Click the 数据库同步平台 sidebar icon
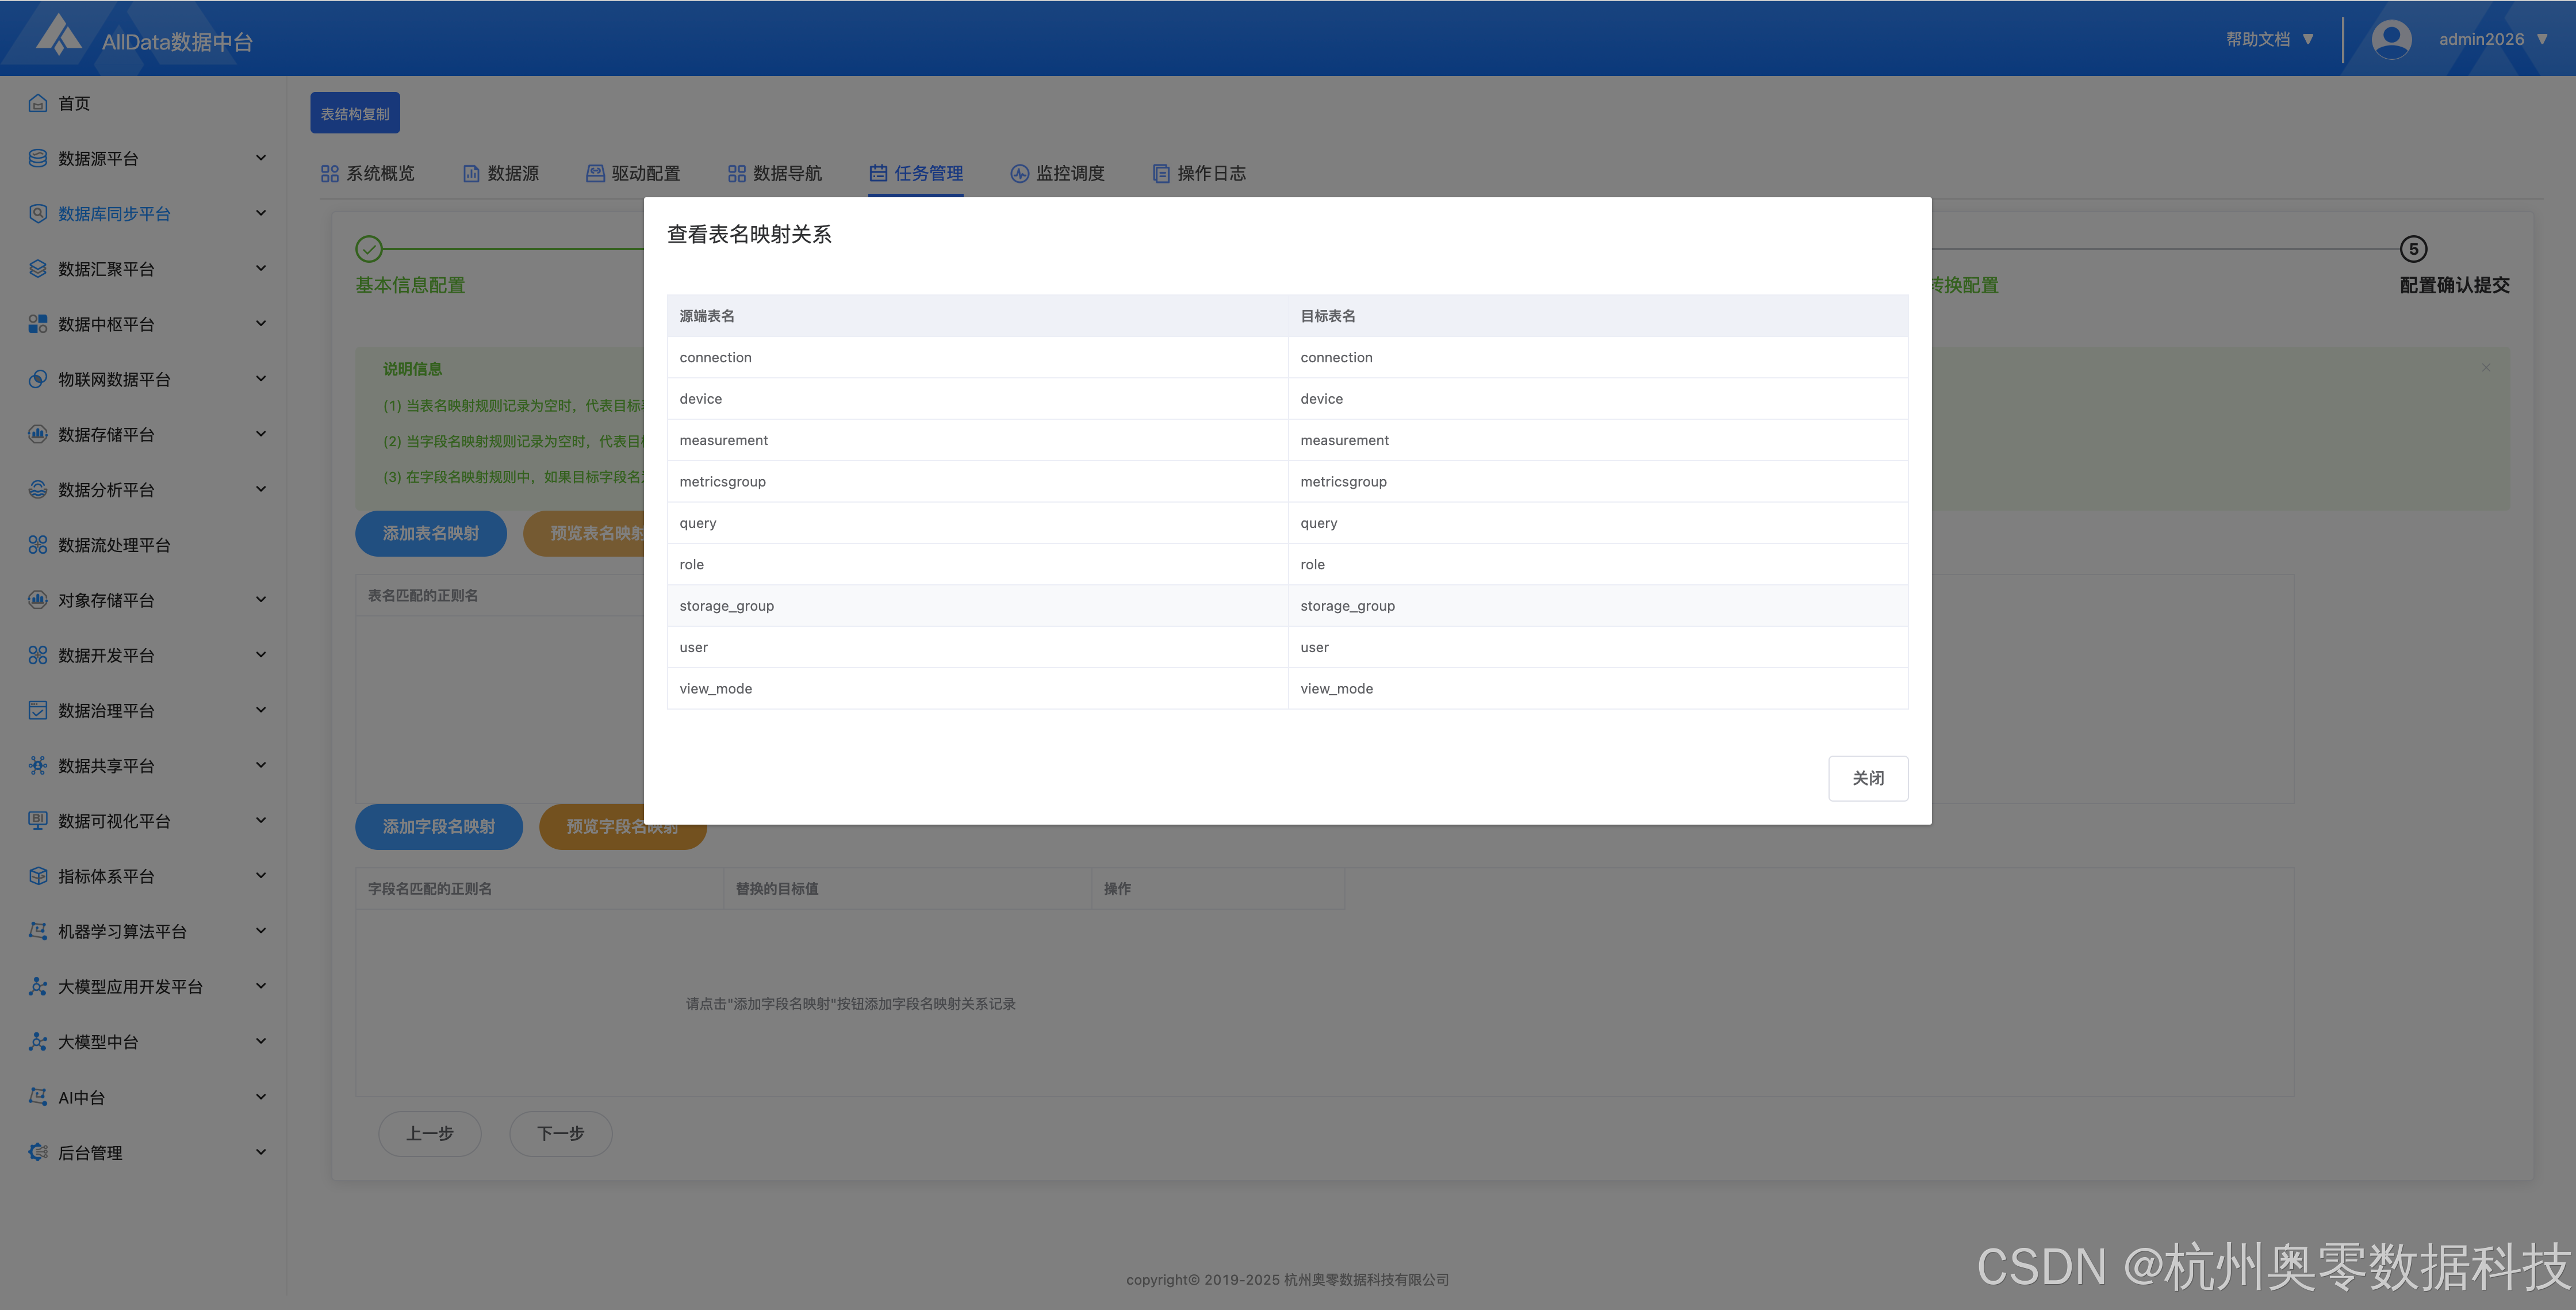Viewport: 2576px width, 1310px height. click(x=38, y=213)
